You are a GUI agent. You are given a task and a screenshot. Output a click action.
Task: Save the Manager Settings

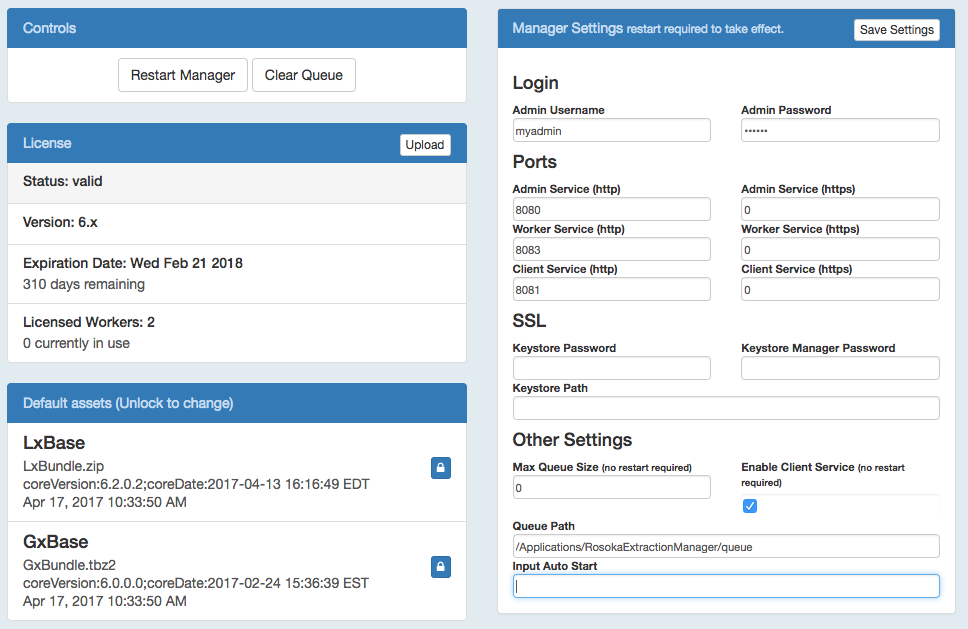896,29
